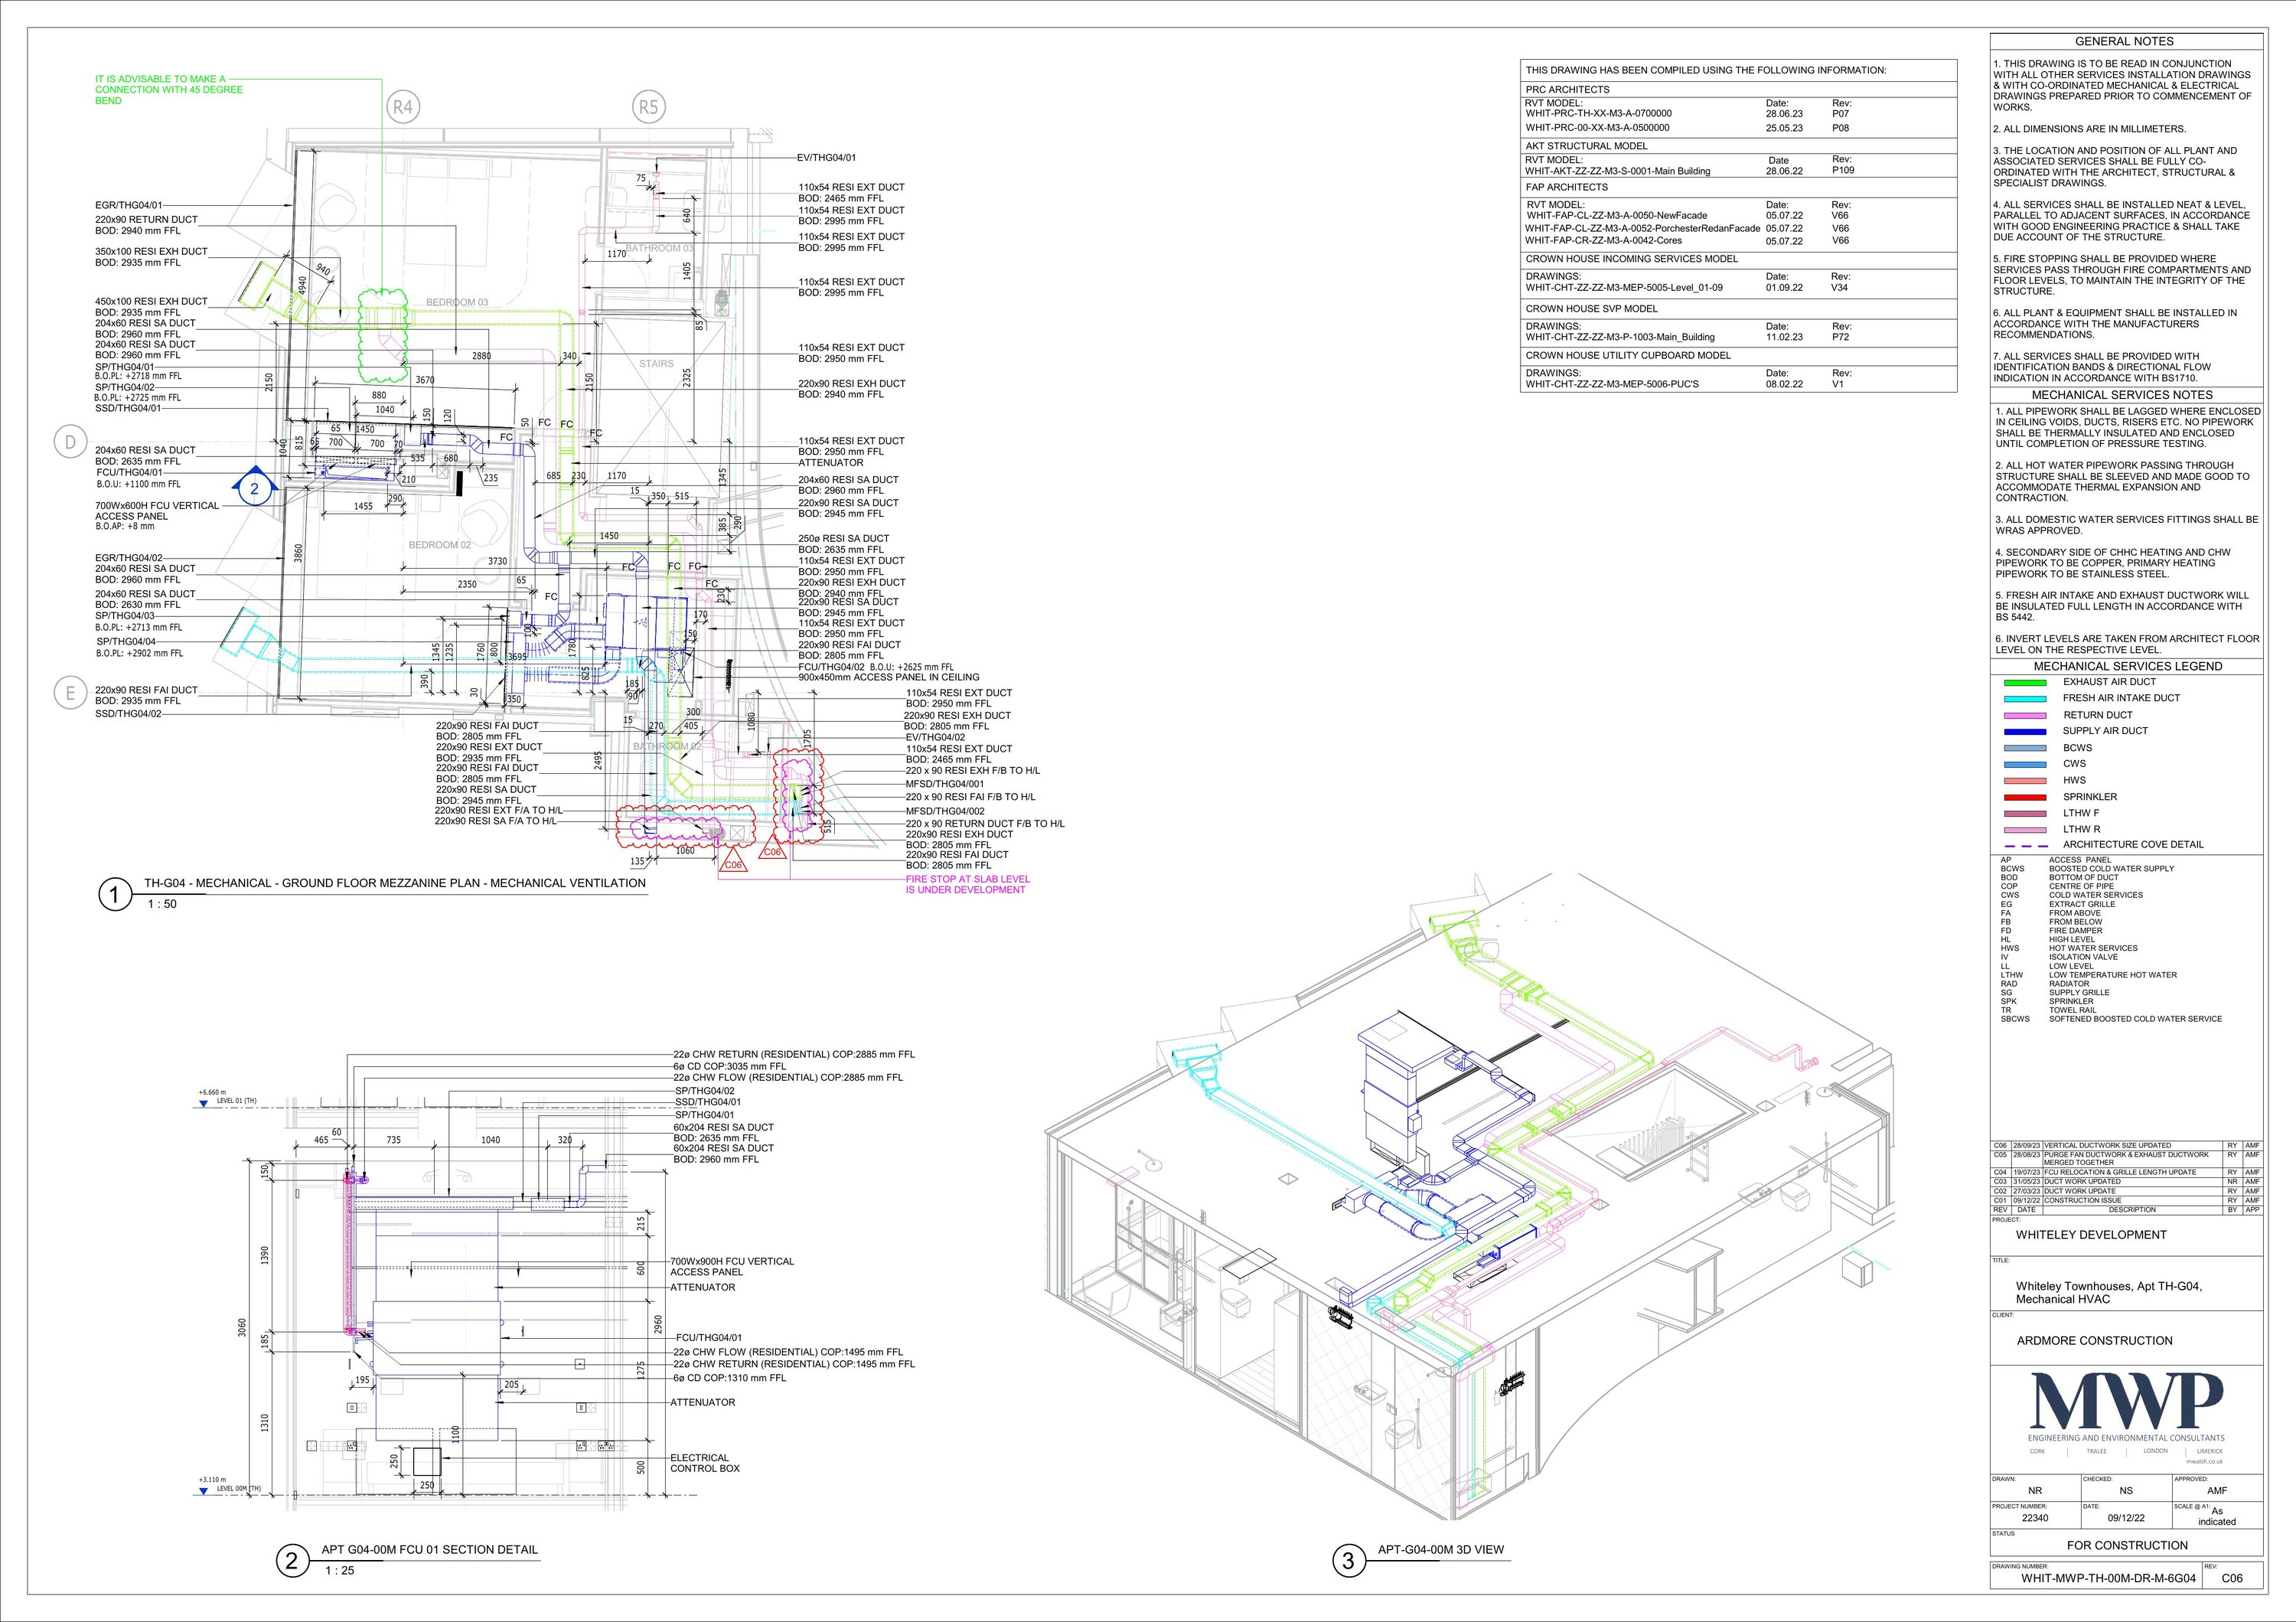
Task: Click the FCU 01 Section Detail title
Action: tap(429, 1550)
